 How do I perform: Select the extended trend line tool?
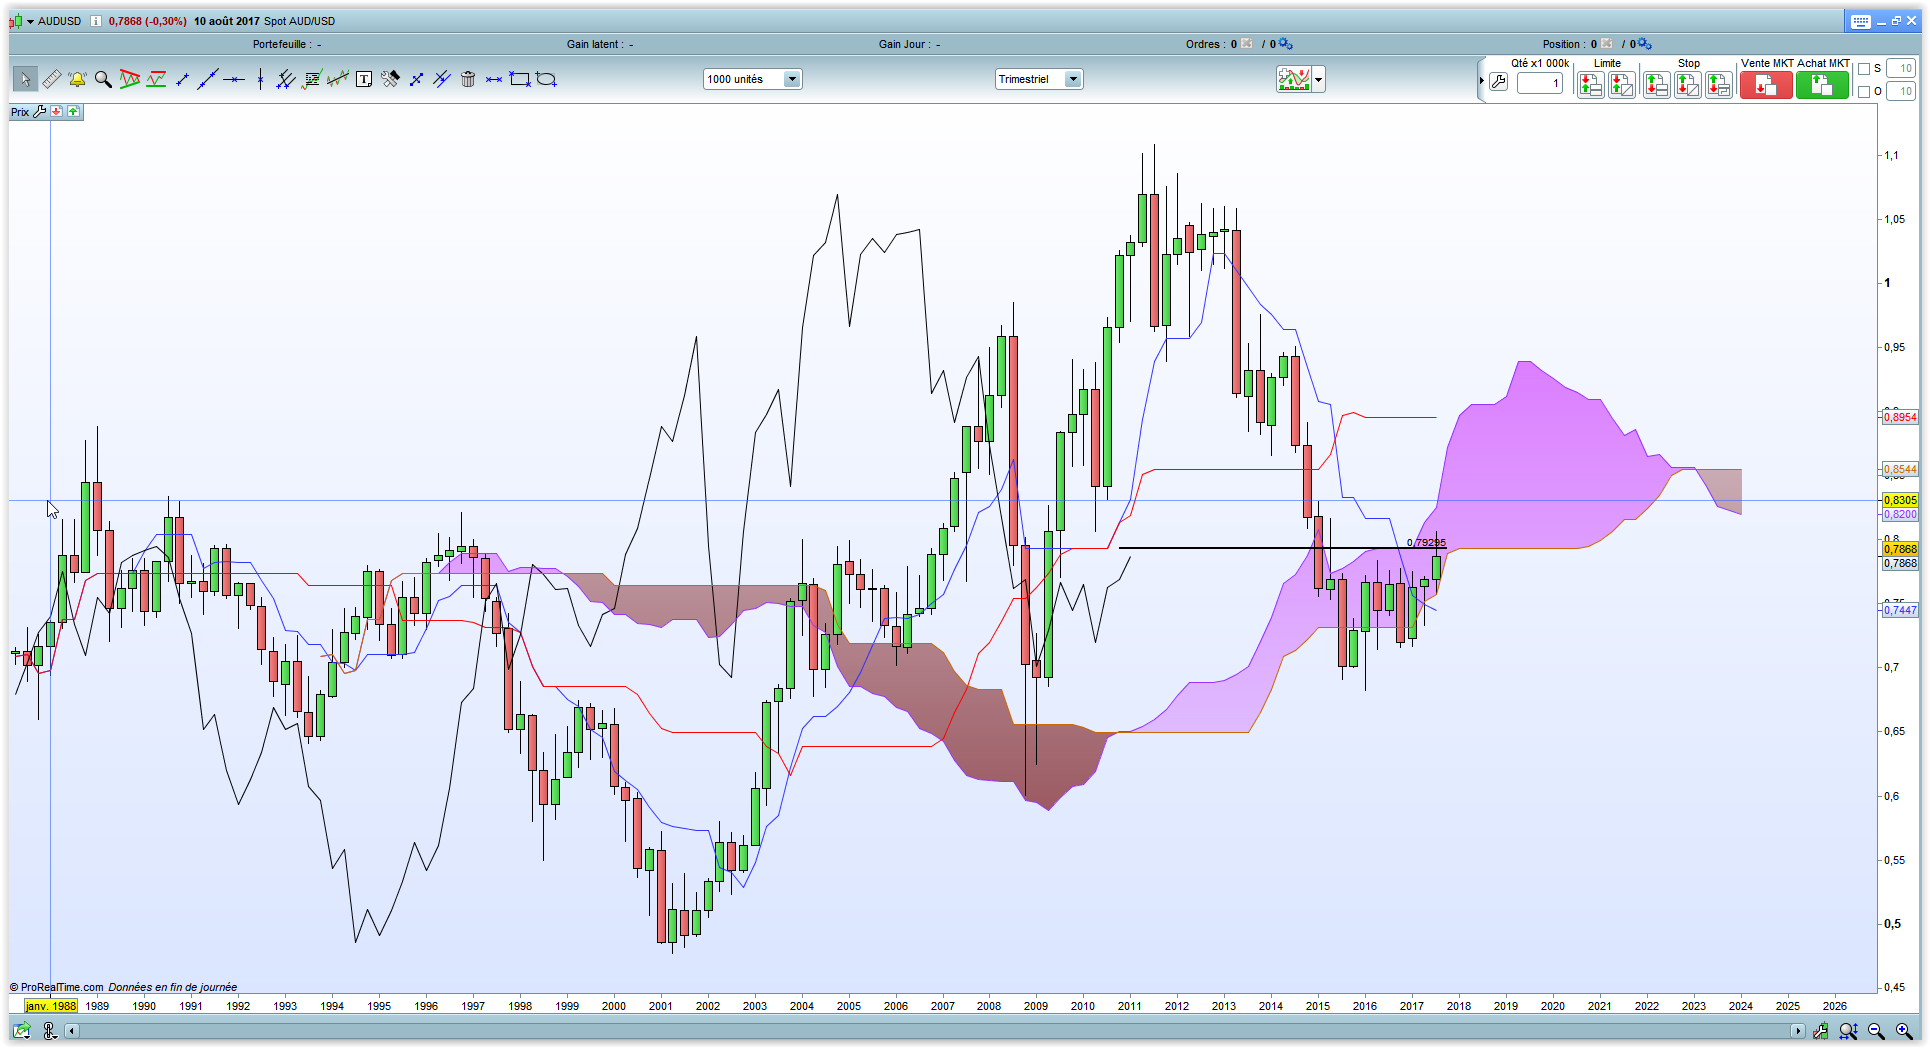pyautogui.click(x=208, y=79)
